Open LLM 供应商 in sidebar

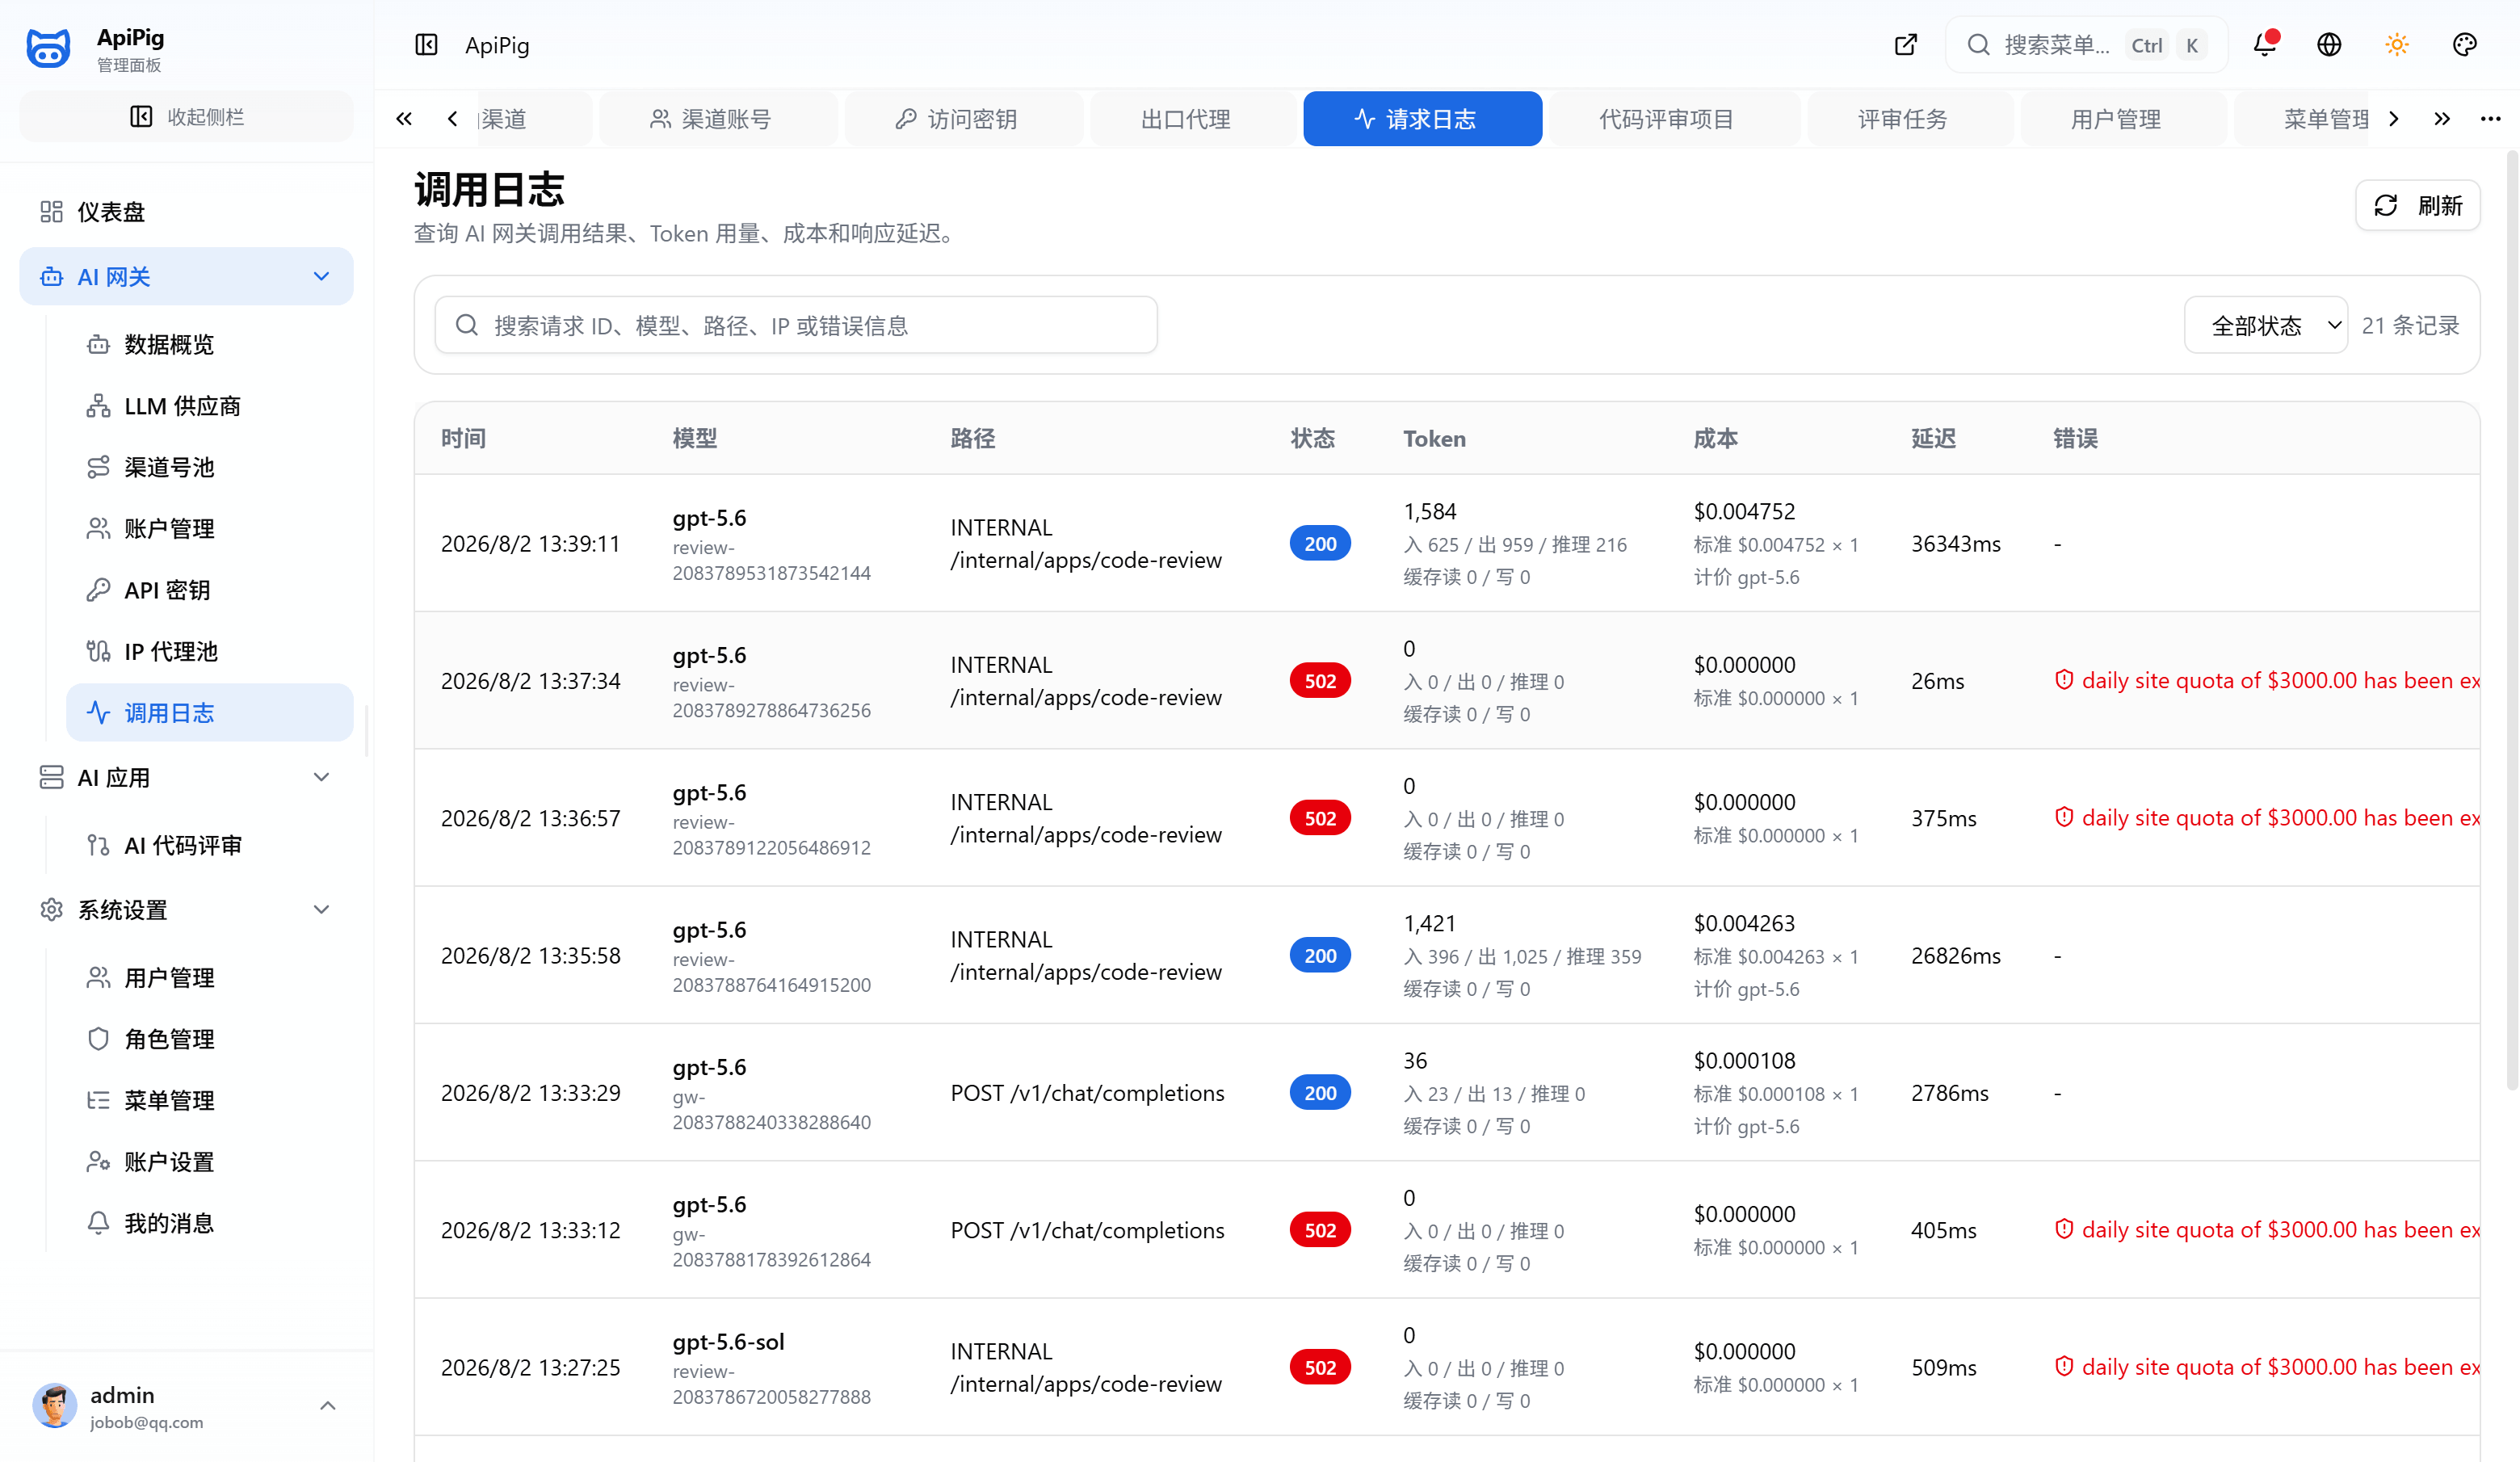pos(210,406)
